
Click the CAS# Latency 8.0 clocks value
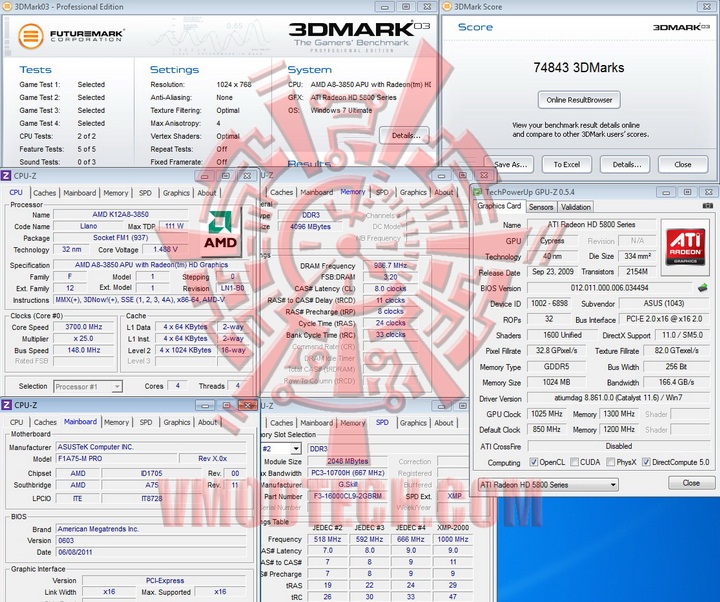pyautogui.click(x=390, y=288)
